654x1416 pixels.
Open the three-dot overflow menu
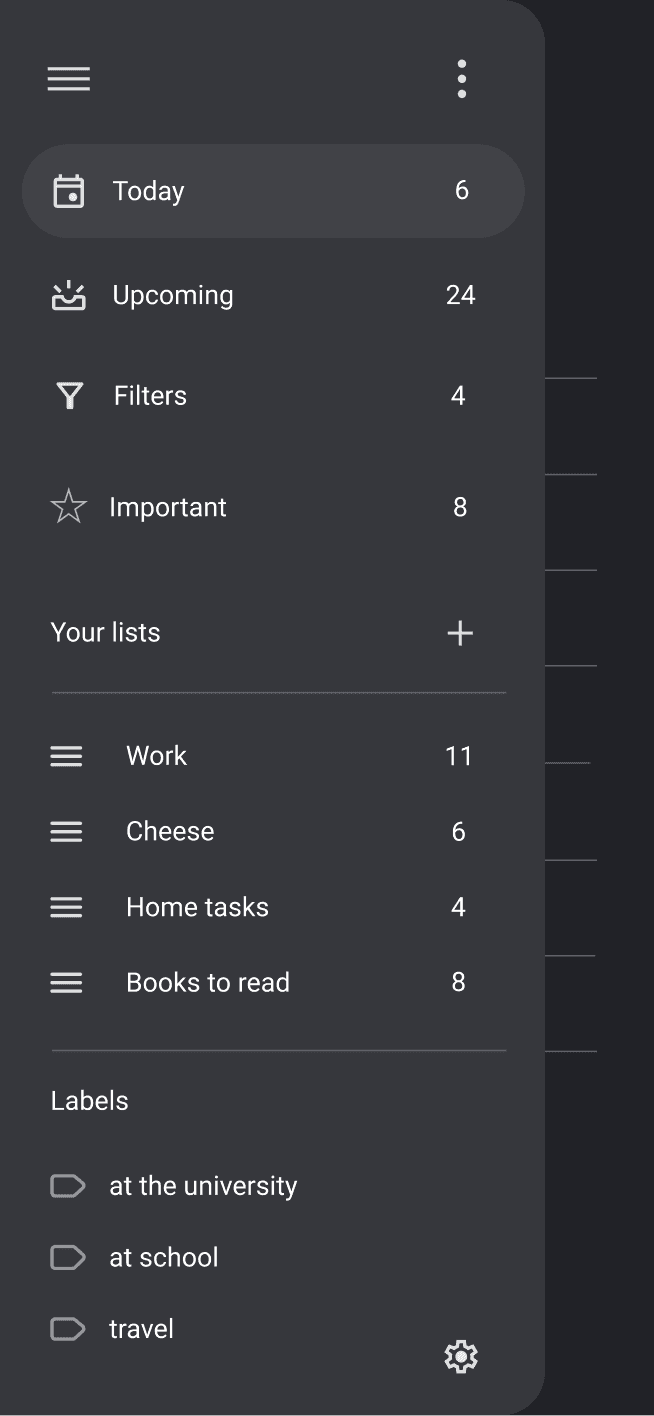click(x=461, y=79)
